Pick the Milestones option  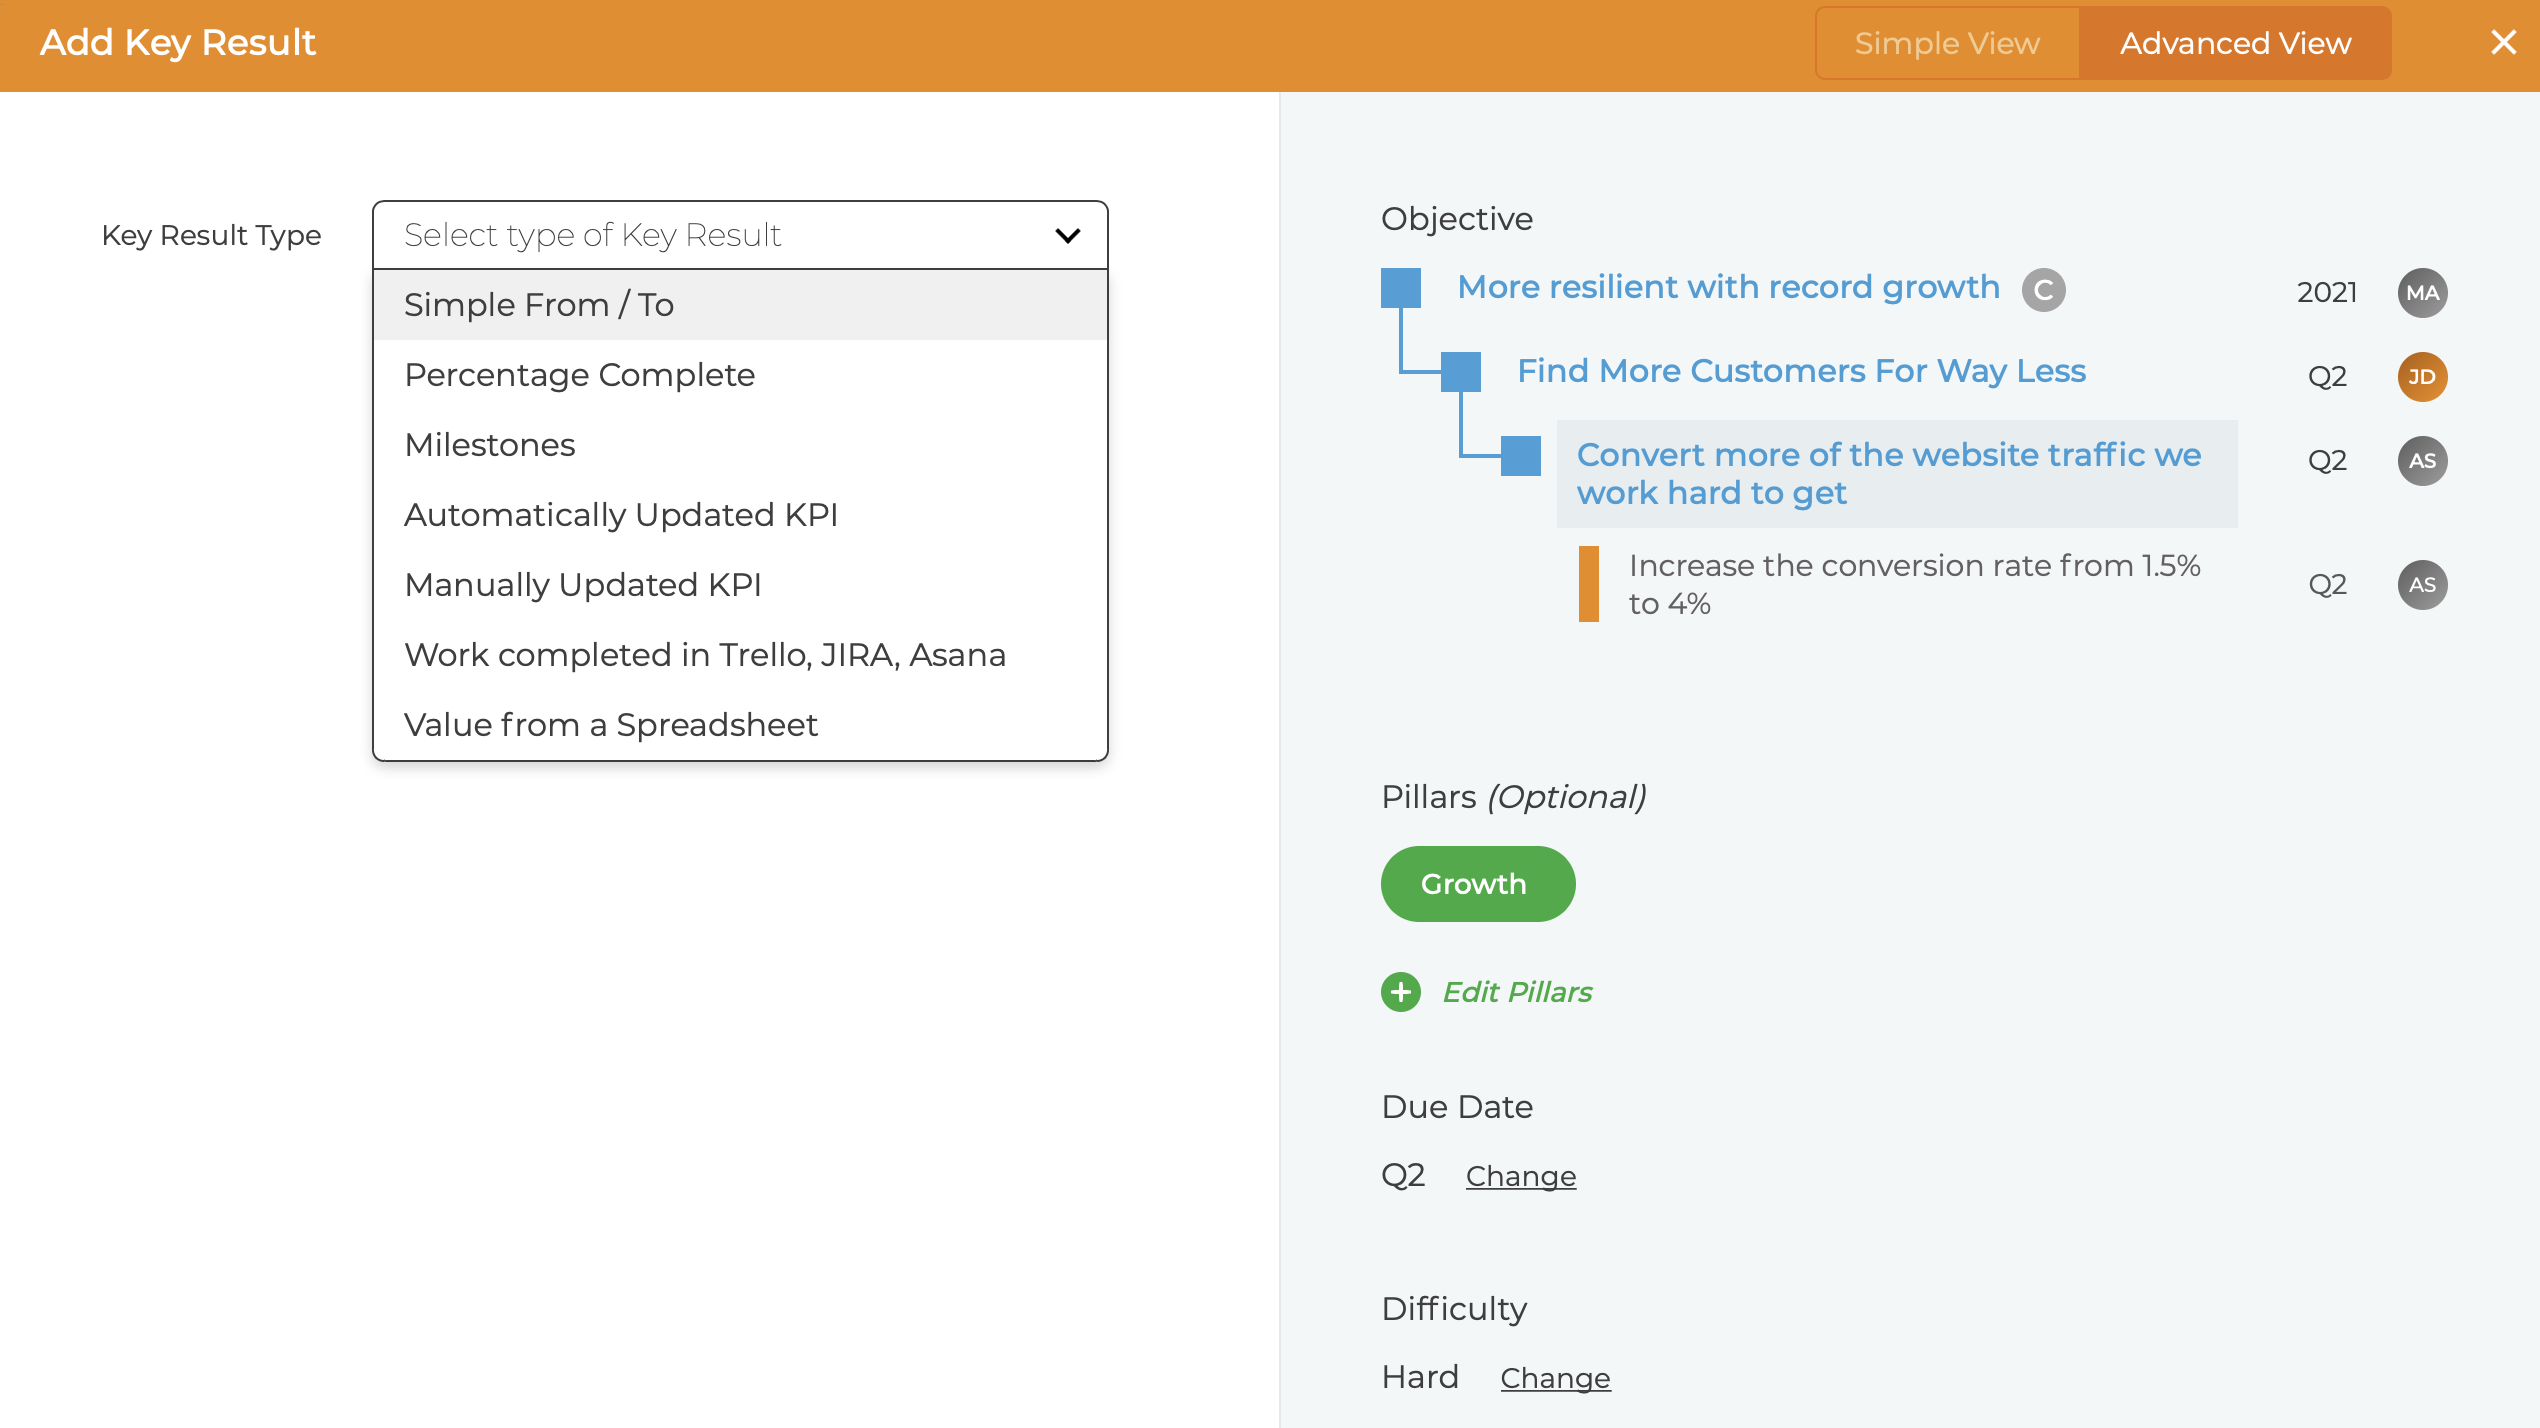[740, 445]
